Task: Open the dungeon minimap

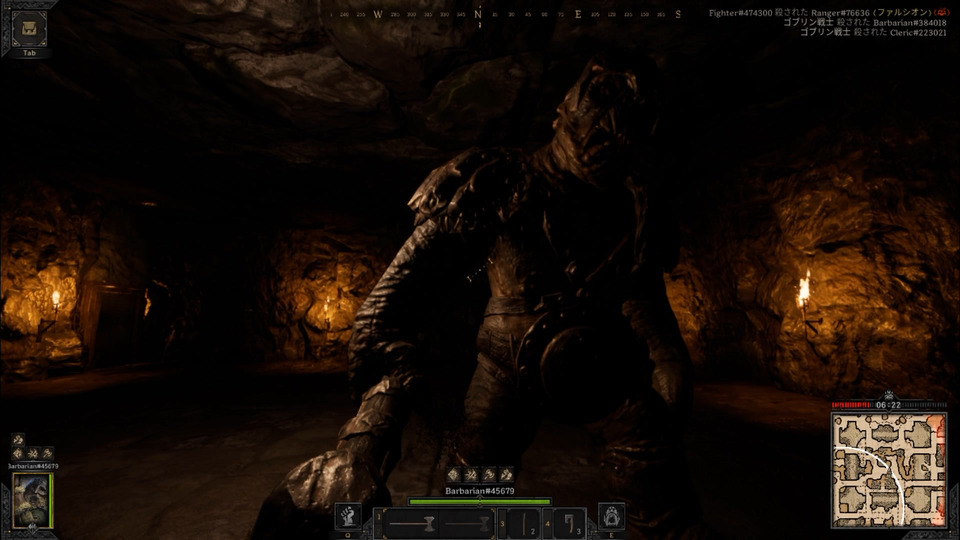Action: coord(889,470)
